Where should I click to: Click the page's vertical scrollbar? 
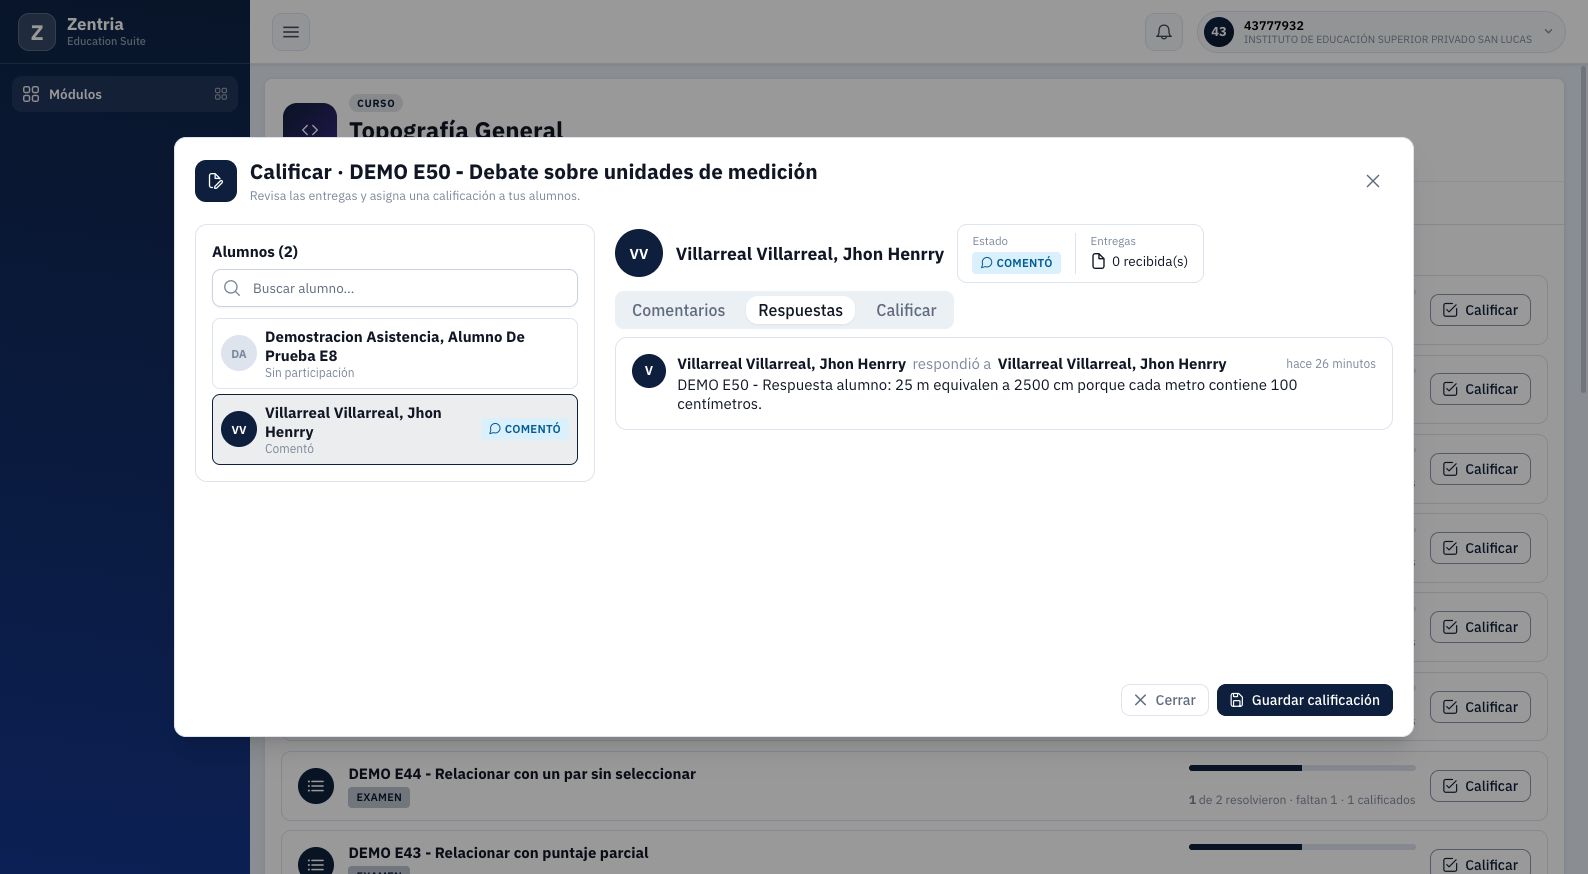(x=1582, y=230)
